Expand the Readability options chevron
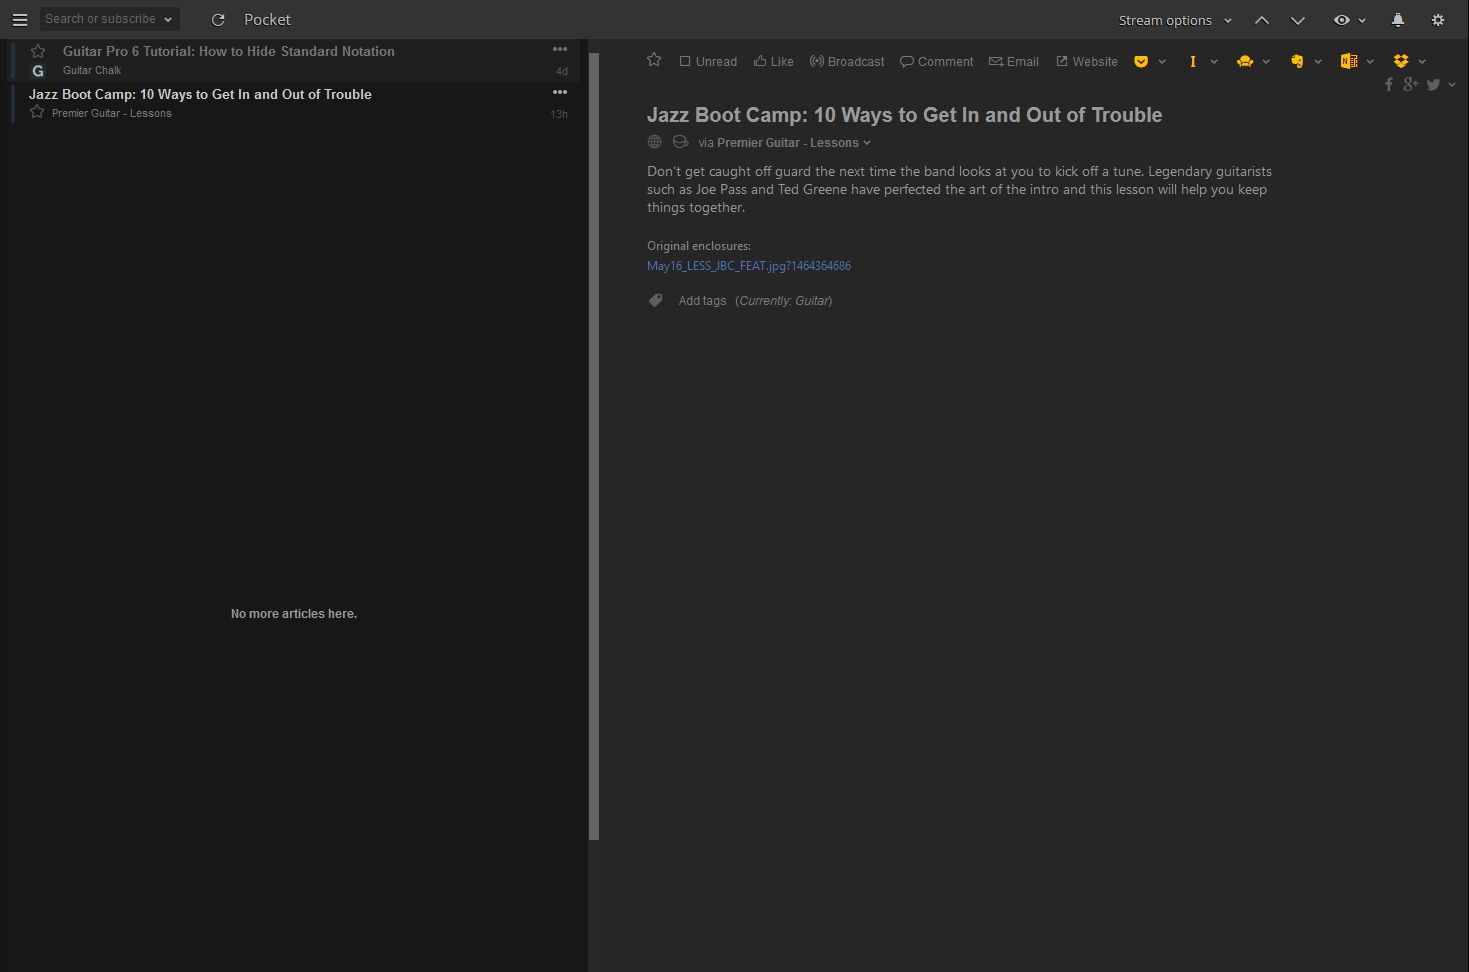This screenshot has width=1469, height=972. coord(1266,62)
